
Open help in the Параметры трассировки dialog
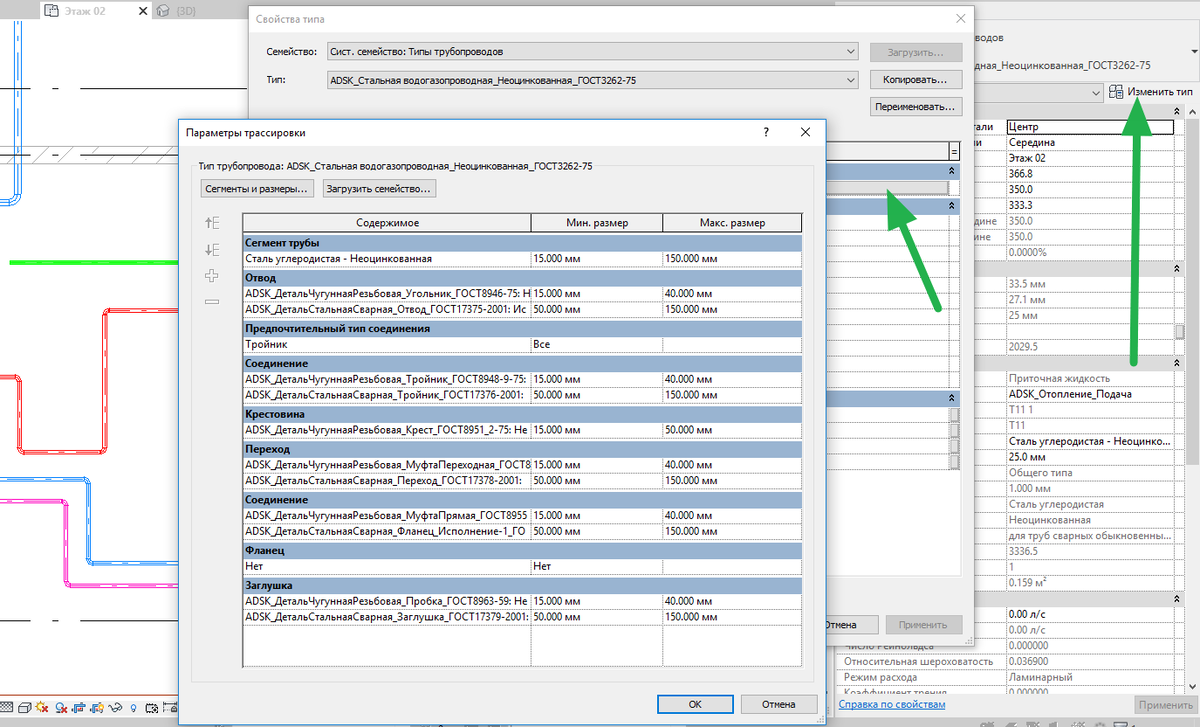(x=765, y=132)
